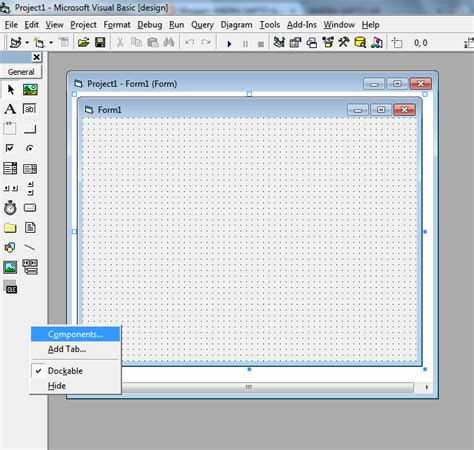Open the Form Layout Window icon
The image size is (474, 450).
(x=311, y=43)
